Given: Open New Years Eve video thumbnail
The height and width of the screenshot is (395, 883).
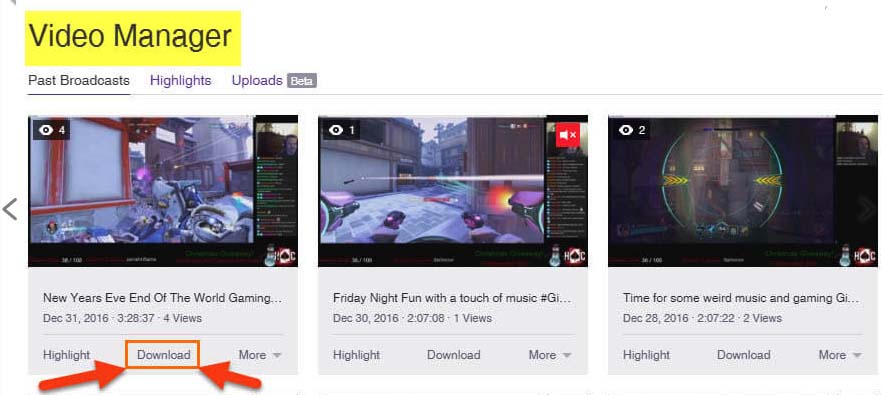Looking at the screenshot, I should point(163,191).
